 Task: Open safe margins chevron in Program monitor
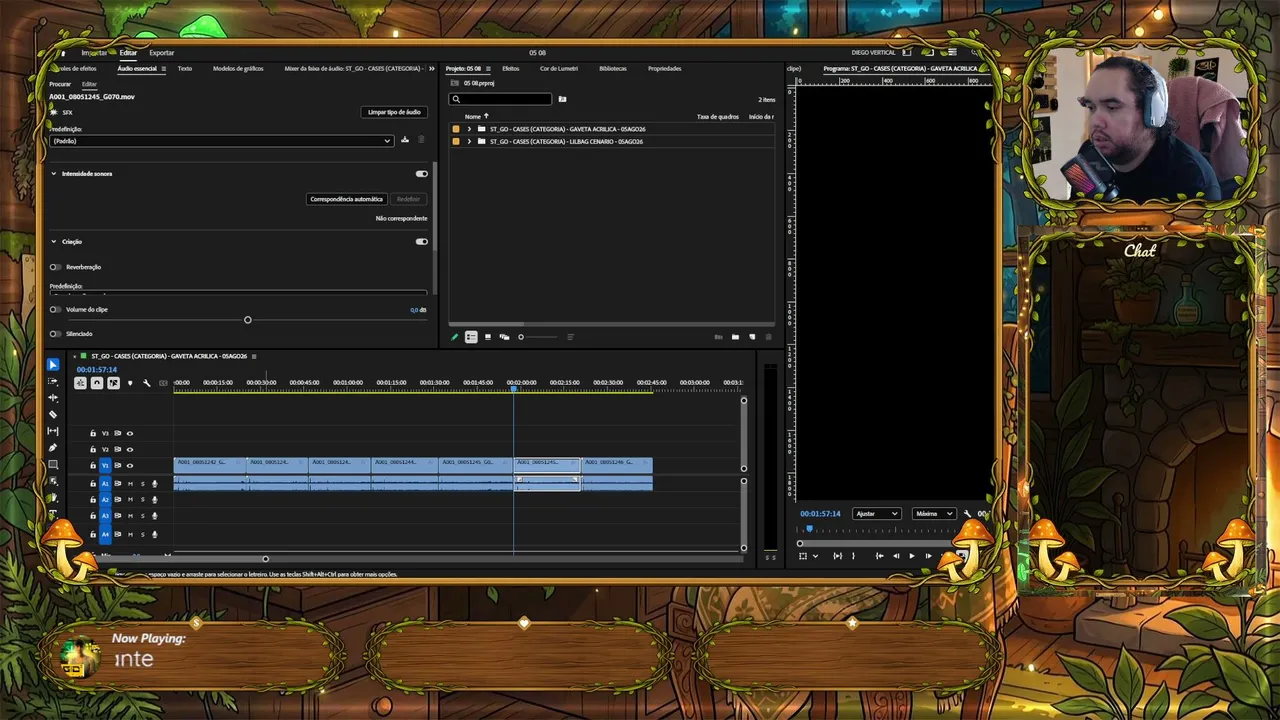815,556
